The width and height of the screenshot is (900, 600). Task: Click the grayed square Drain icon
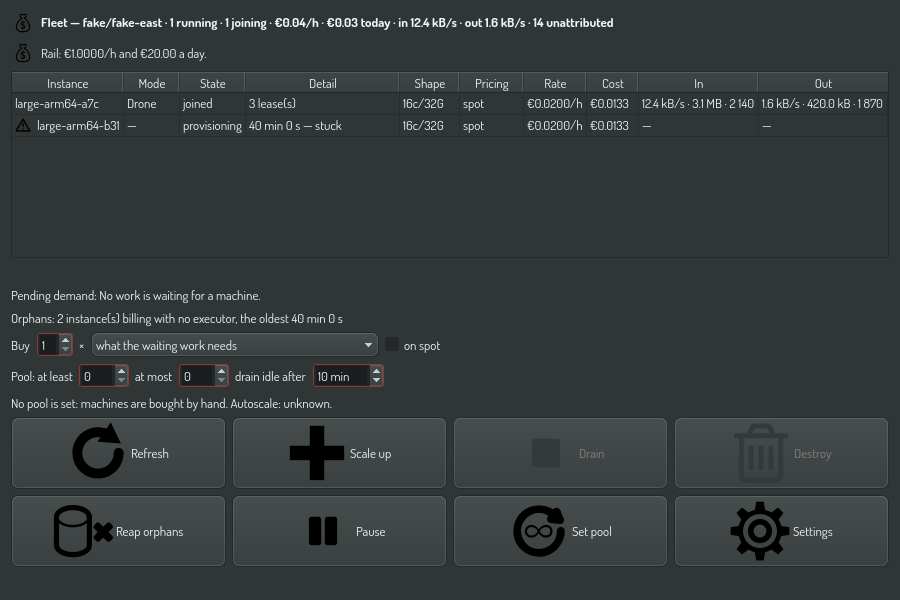(x=546, y=452)
